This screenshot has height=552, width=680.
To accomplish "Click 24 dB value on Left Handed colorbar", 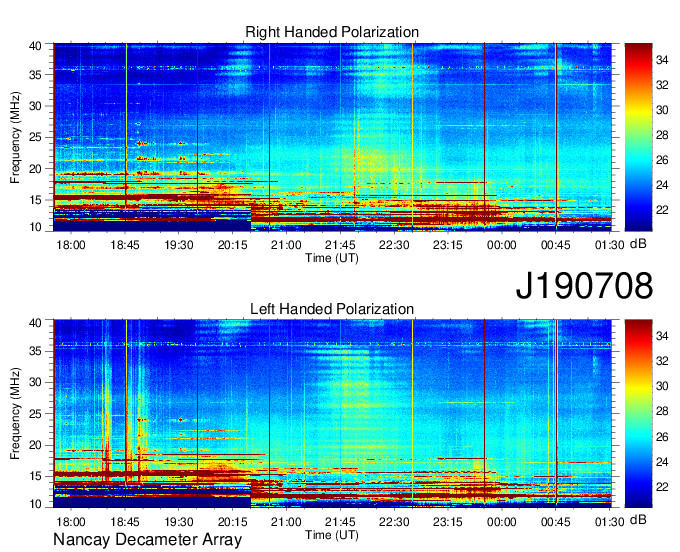I will pyautogui.click(x=662, y=462).
